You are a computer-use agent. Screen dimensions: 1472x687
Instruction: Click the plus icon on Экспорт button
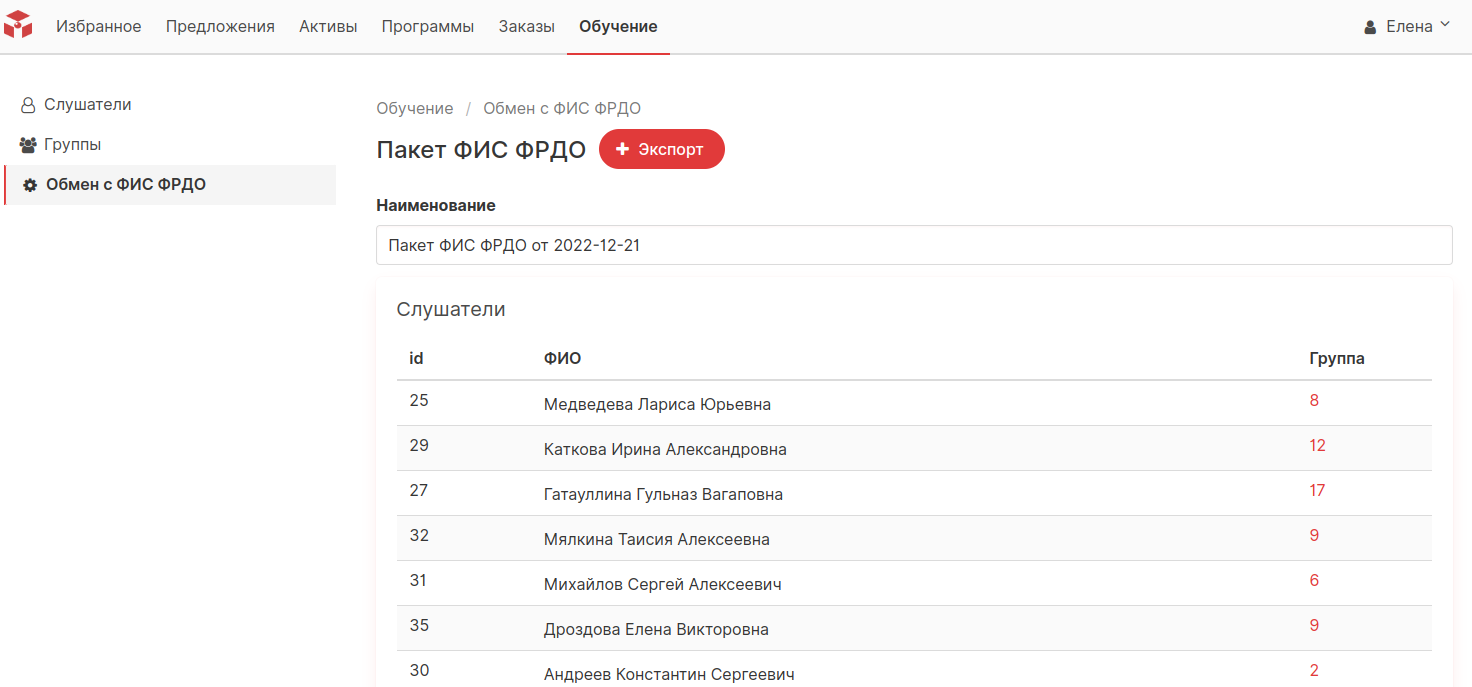(622, 149)
